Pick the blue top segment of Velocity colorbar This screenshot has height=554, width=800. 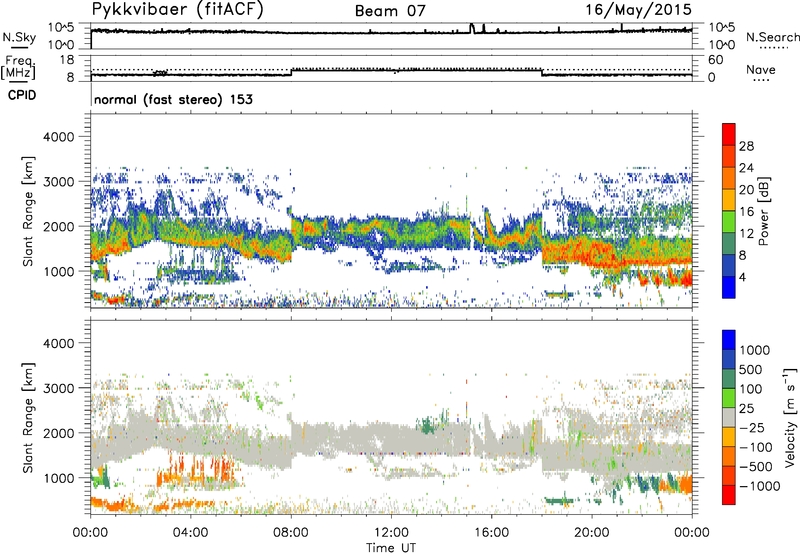click(729, 340)
